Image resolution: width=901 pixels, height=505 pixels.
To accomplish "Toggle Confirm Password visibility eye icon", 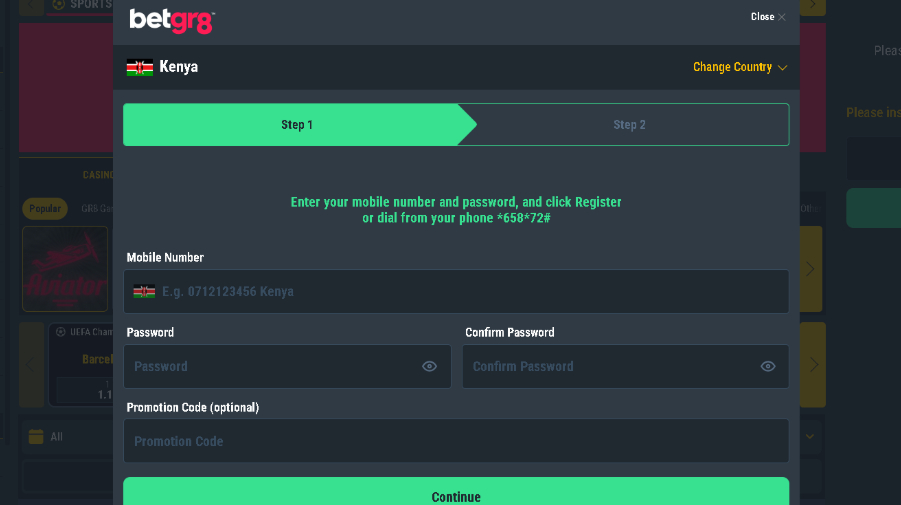I will (768, 367).
